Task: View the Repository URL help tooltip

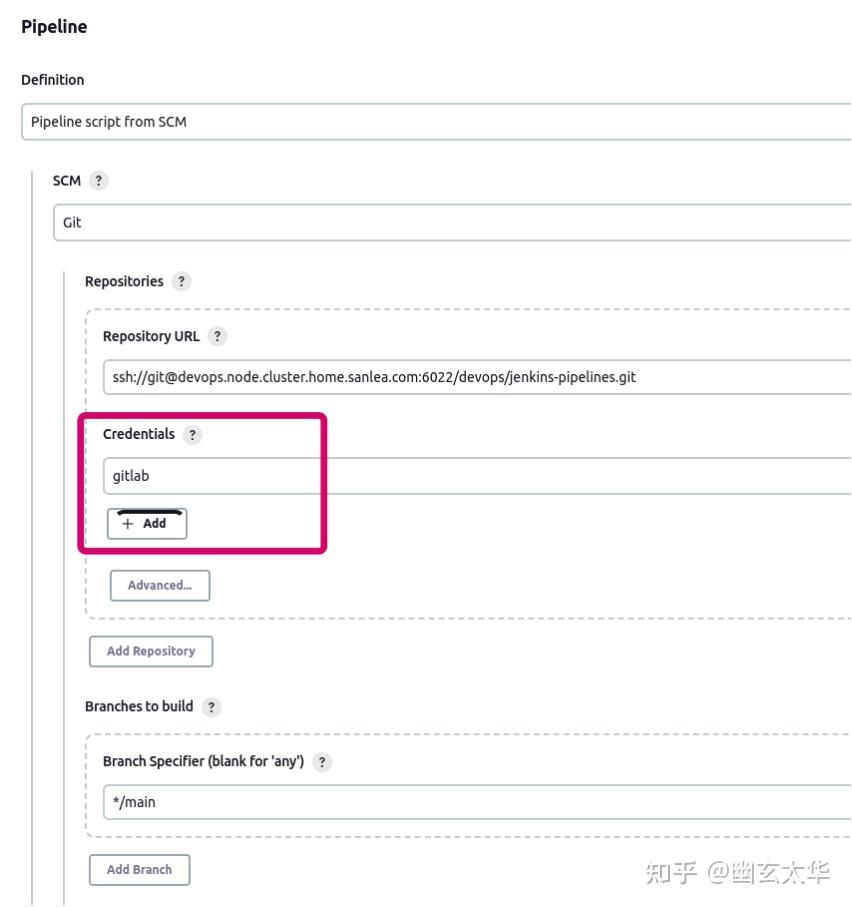Action: pos(216,336)
